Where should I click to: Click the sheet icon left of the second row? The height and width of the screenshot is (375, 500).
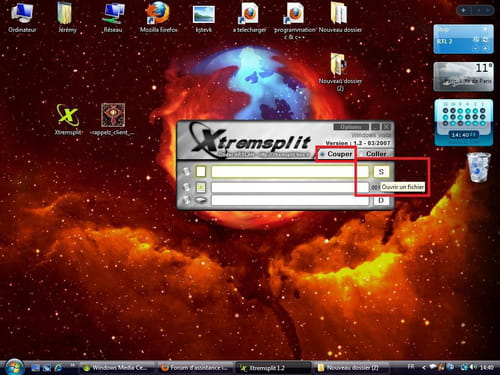tap(186, 187)
